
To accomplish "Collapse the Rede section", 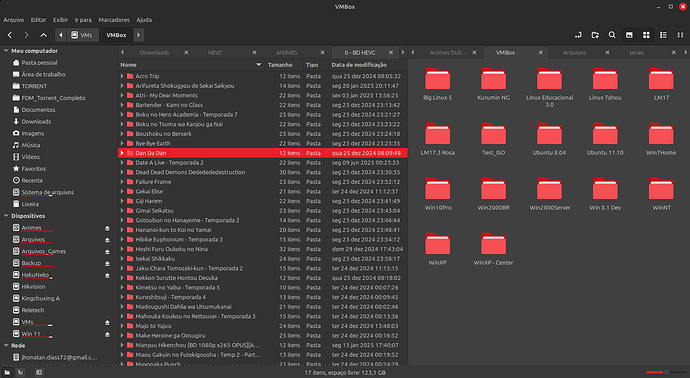I will 6,346.
